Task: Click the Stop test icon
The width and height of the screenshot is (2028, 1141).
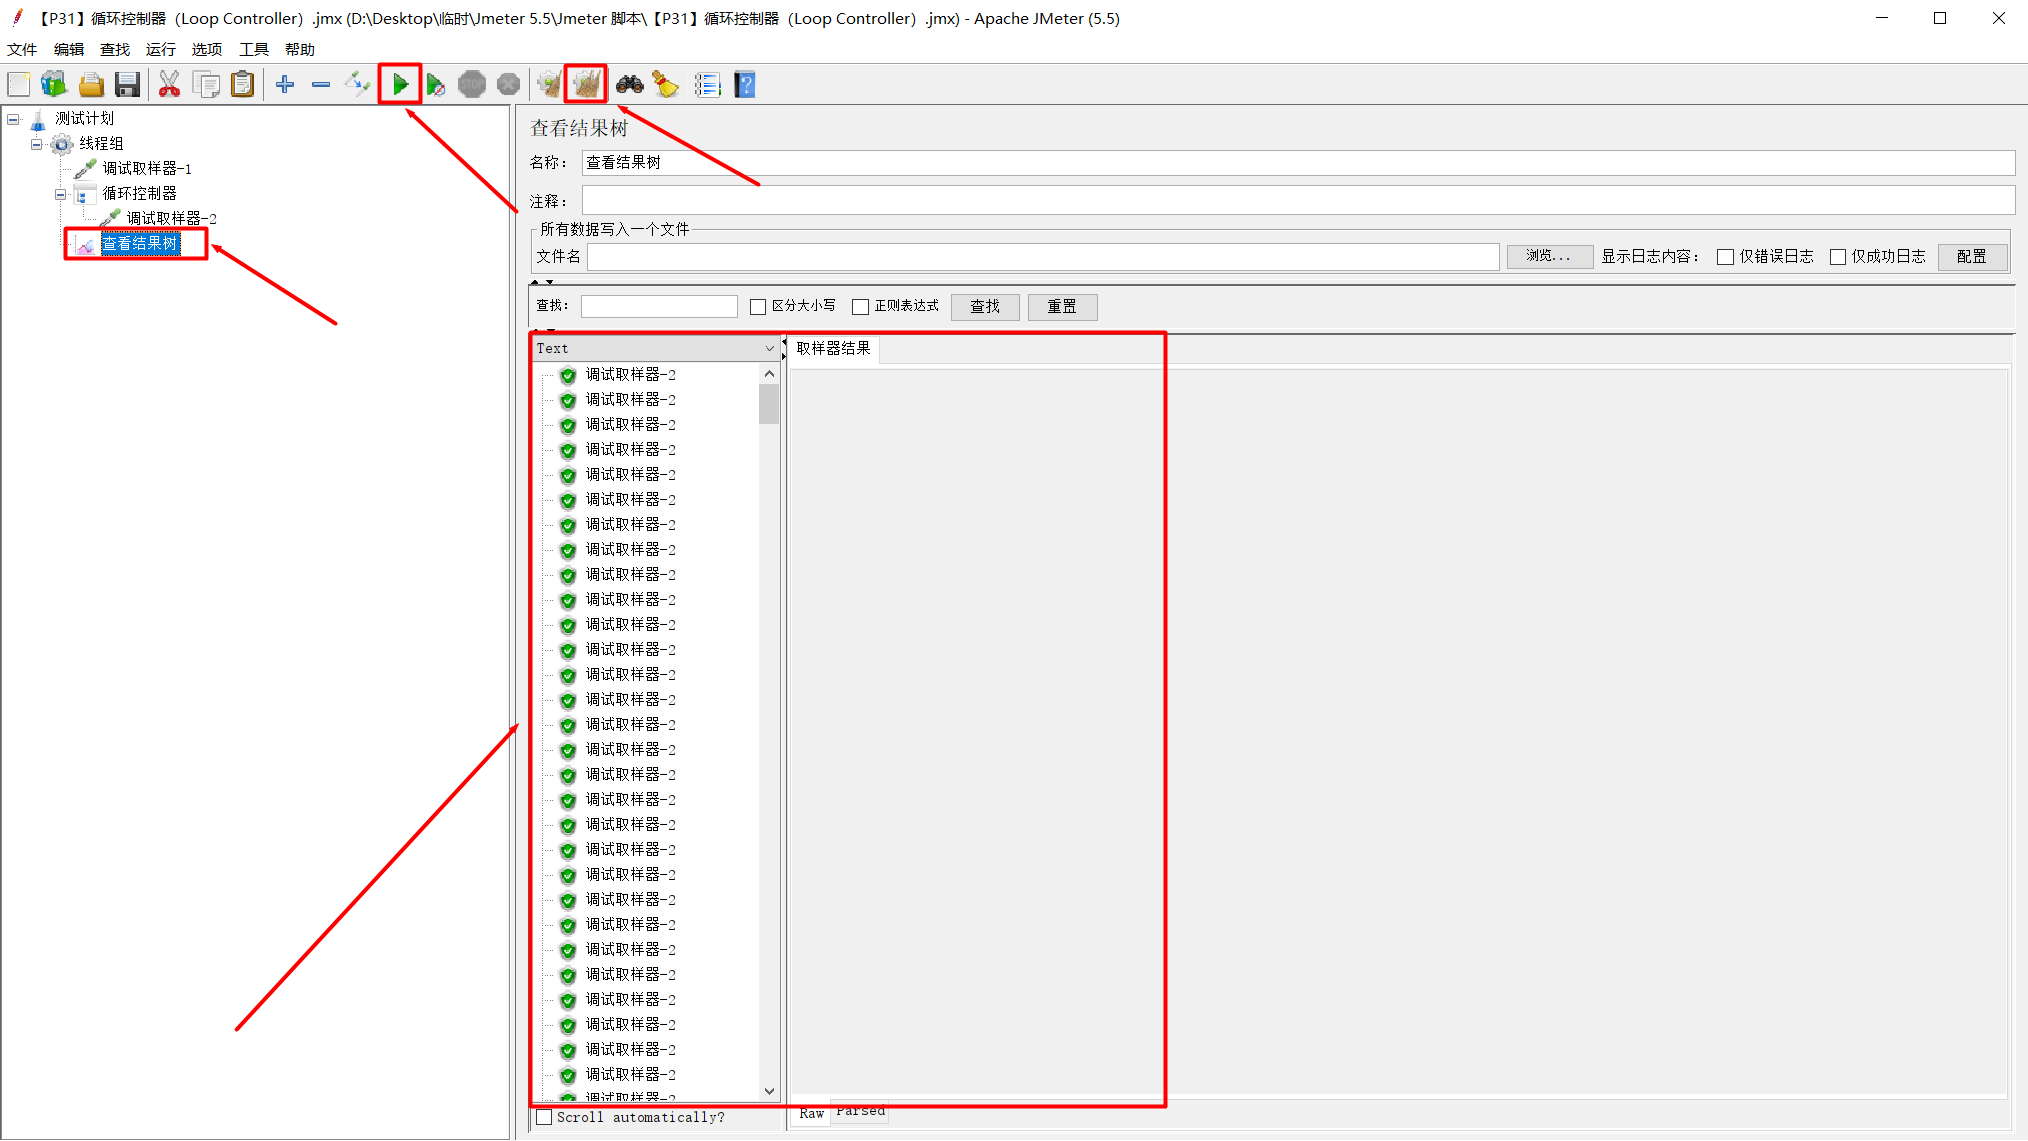Action: pyautogui.click(x=471, y=84)
